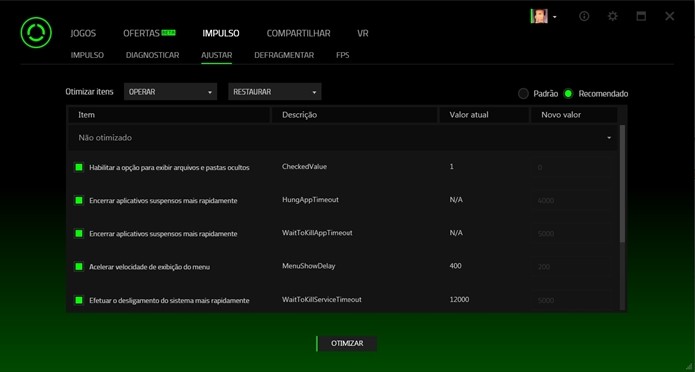Uncheck Efetuar o desligamento do sistema checkbox
Image resolution: width=695 pixels, height=372 pixels.
click(x=79, y=300)
